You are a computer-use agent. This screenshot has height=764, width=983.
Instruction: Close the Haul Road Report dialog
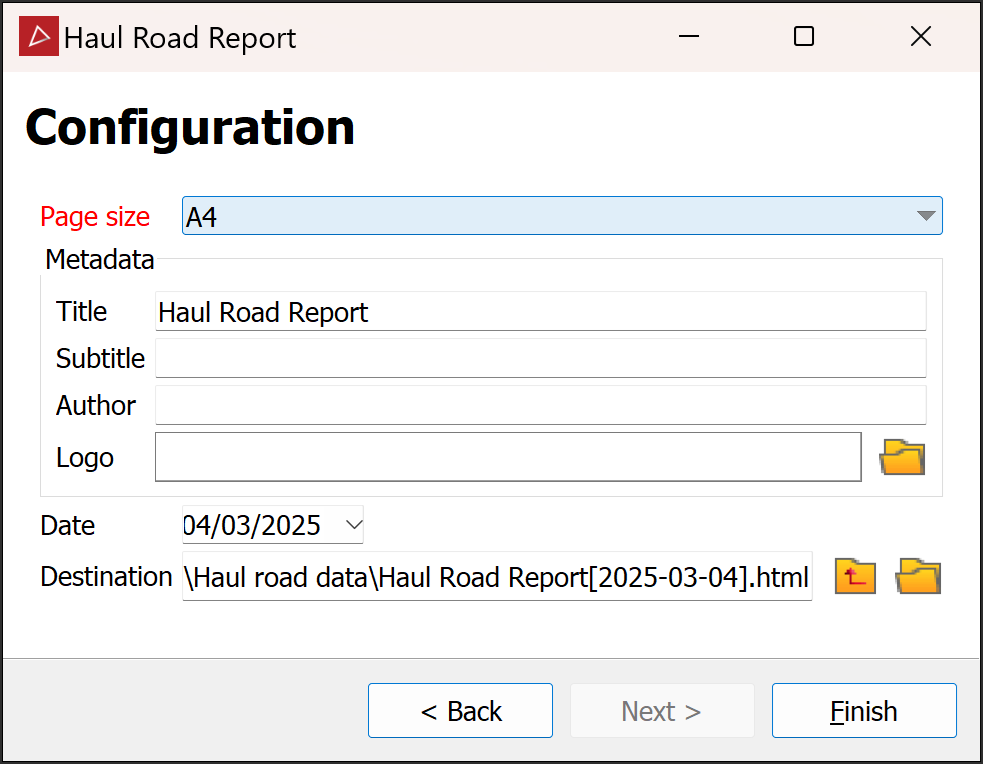coord(920,37)
